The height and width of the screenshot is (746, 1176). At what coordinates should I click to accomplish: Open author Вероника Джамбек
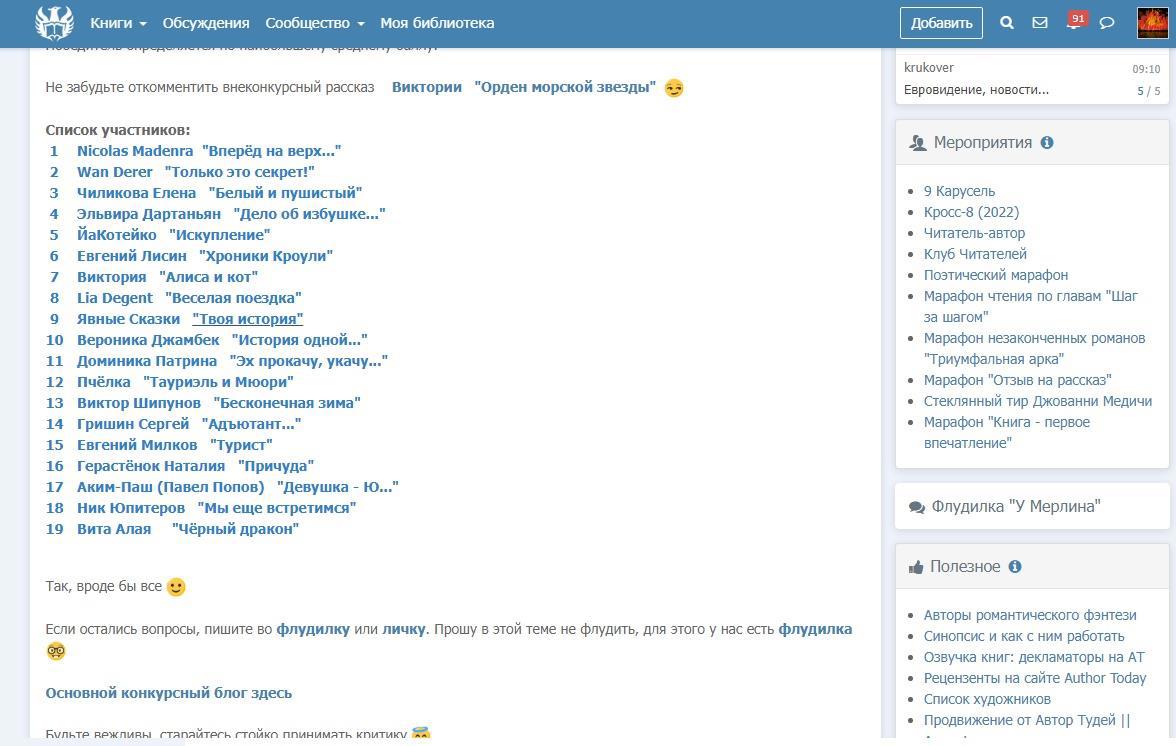(148, 340)
